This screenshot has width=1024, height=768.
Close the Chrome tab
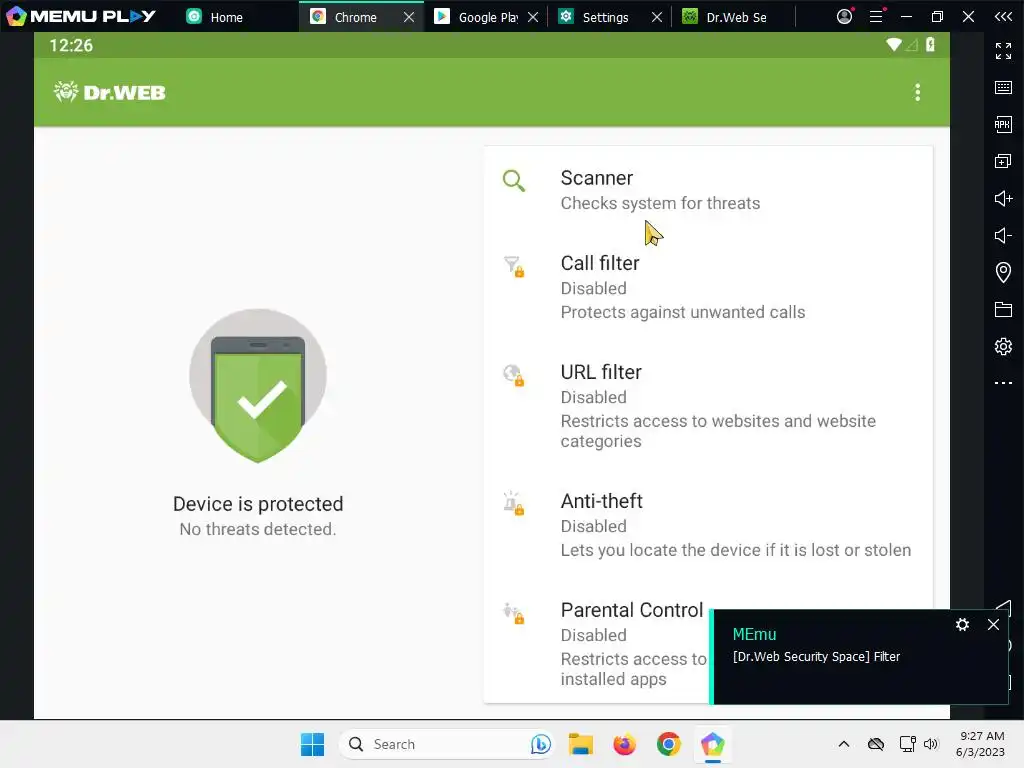(409, 17)
